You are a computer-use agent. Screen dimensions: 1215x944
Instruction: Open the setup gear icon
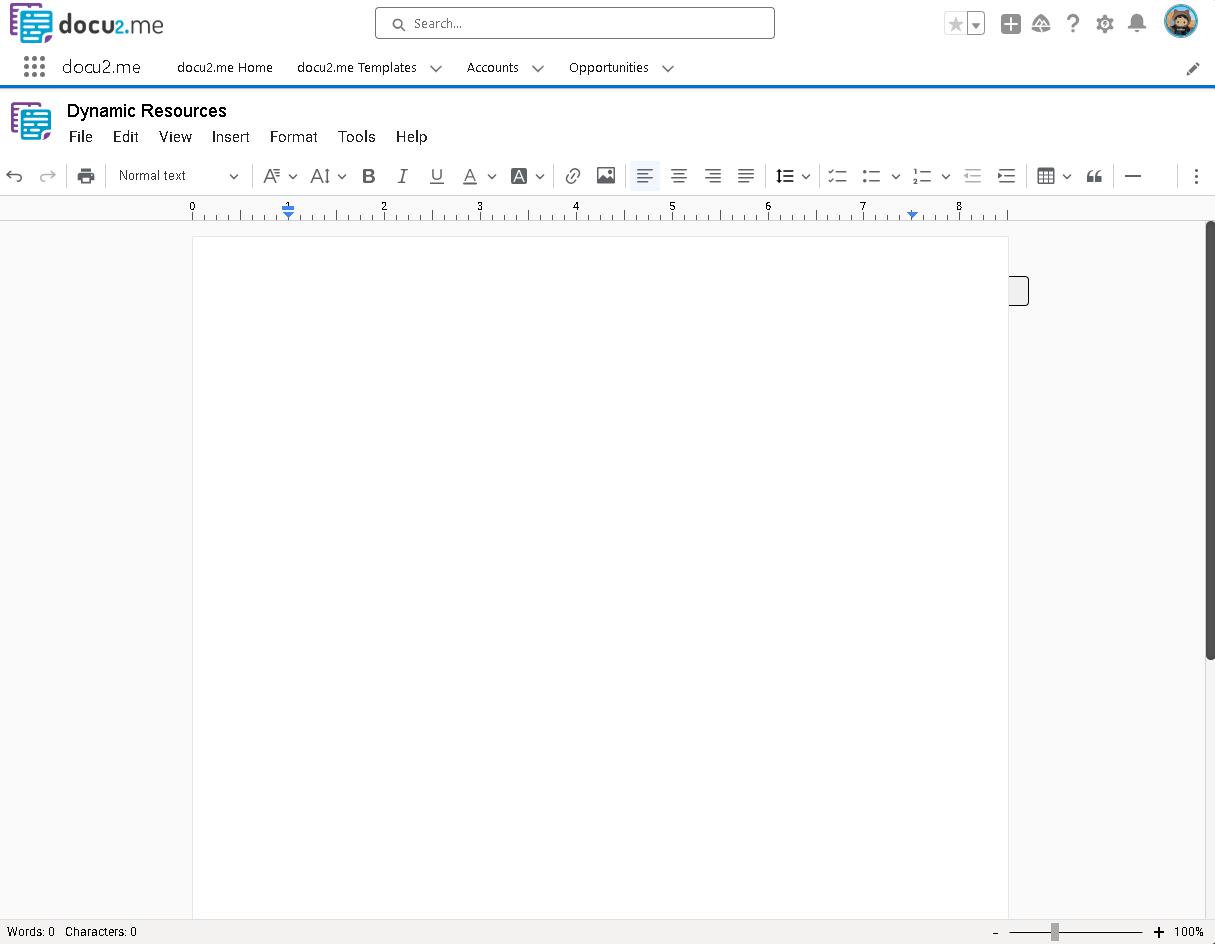click(x=1105, y=24)
